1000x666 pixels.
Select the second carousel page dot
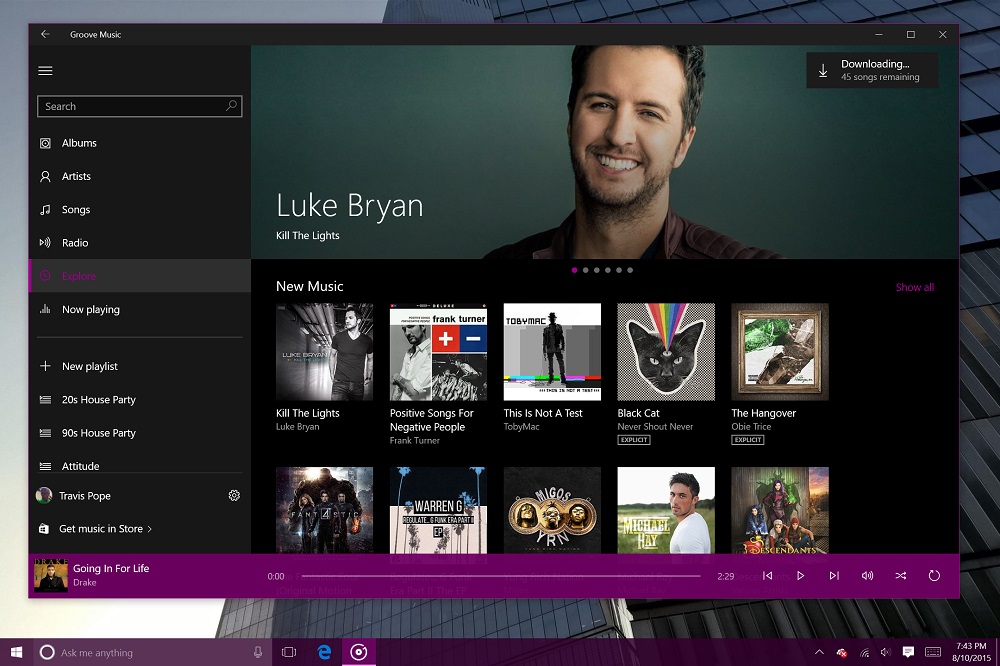pyautogui.click(x=585, y=270)
